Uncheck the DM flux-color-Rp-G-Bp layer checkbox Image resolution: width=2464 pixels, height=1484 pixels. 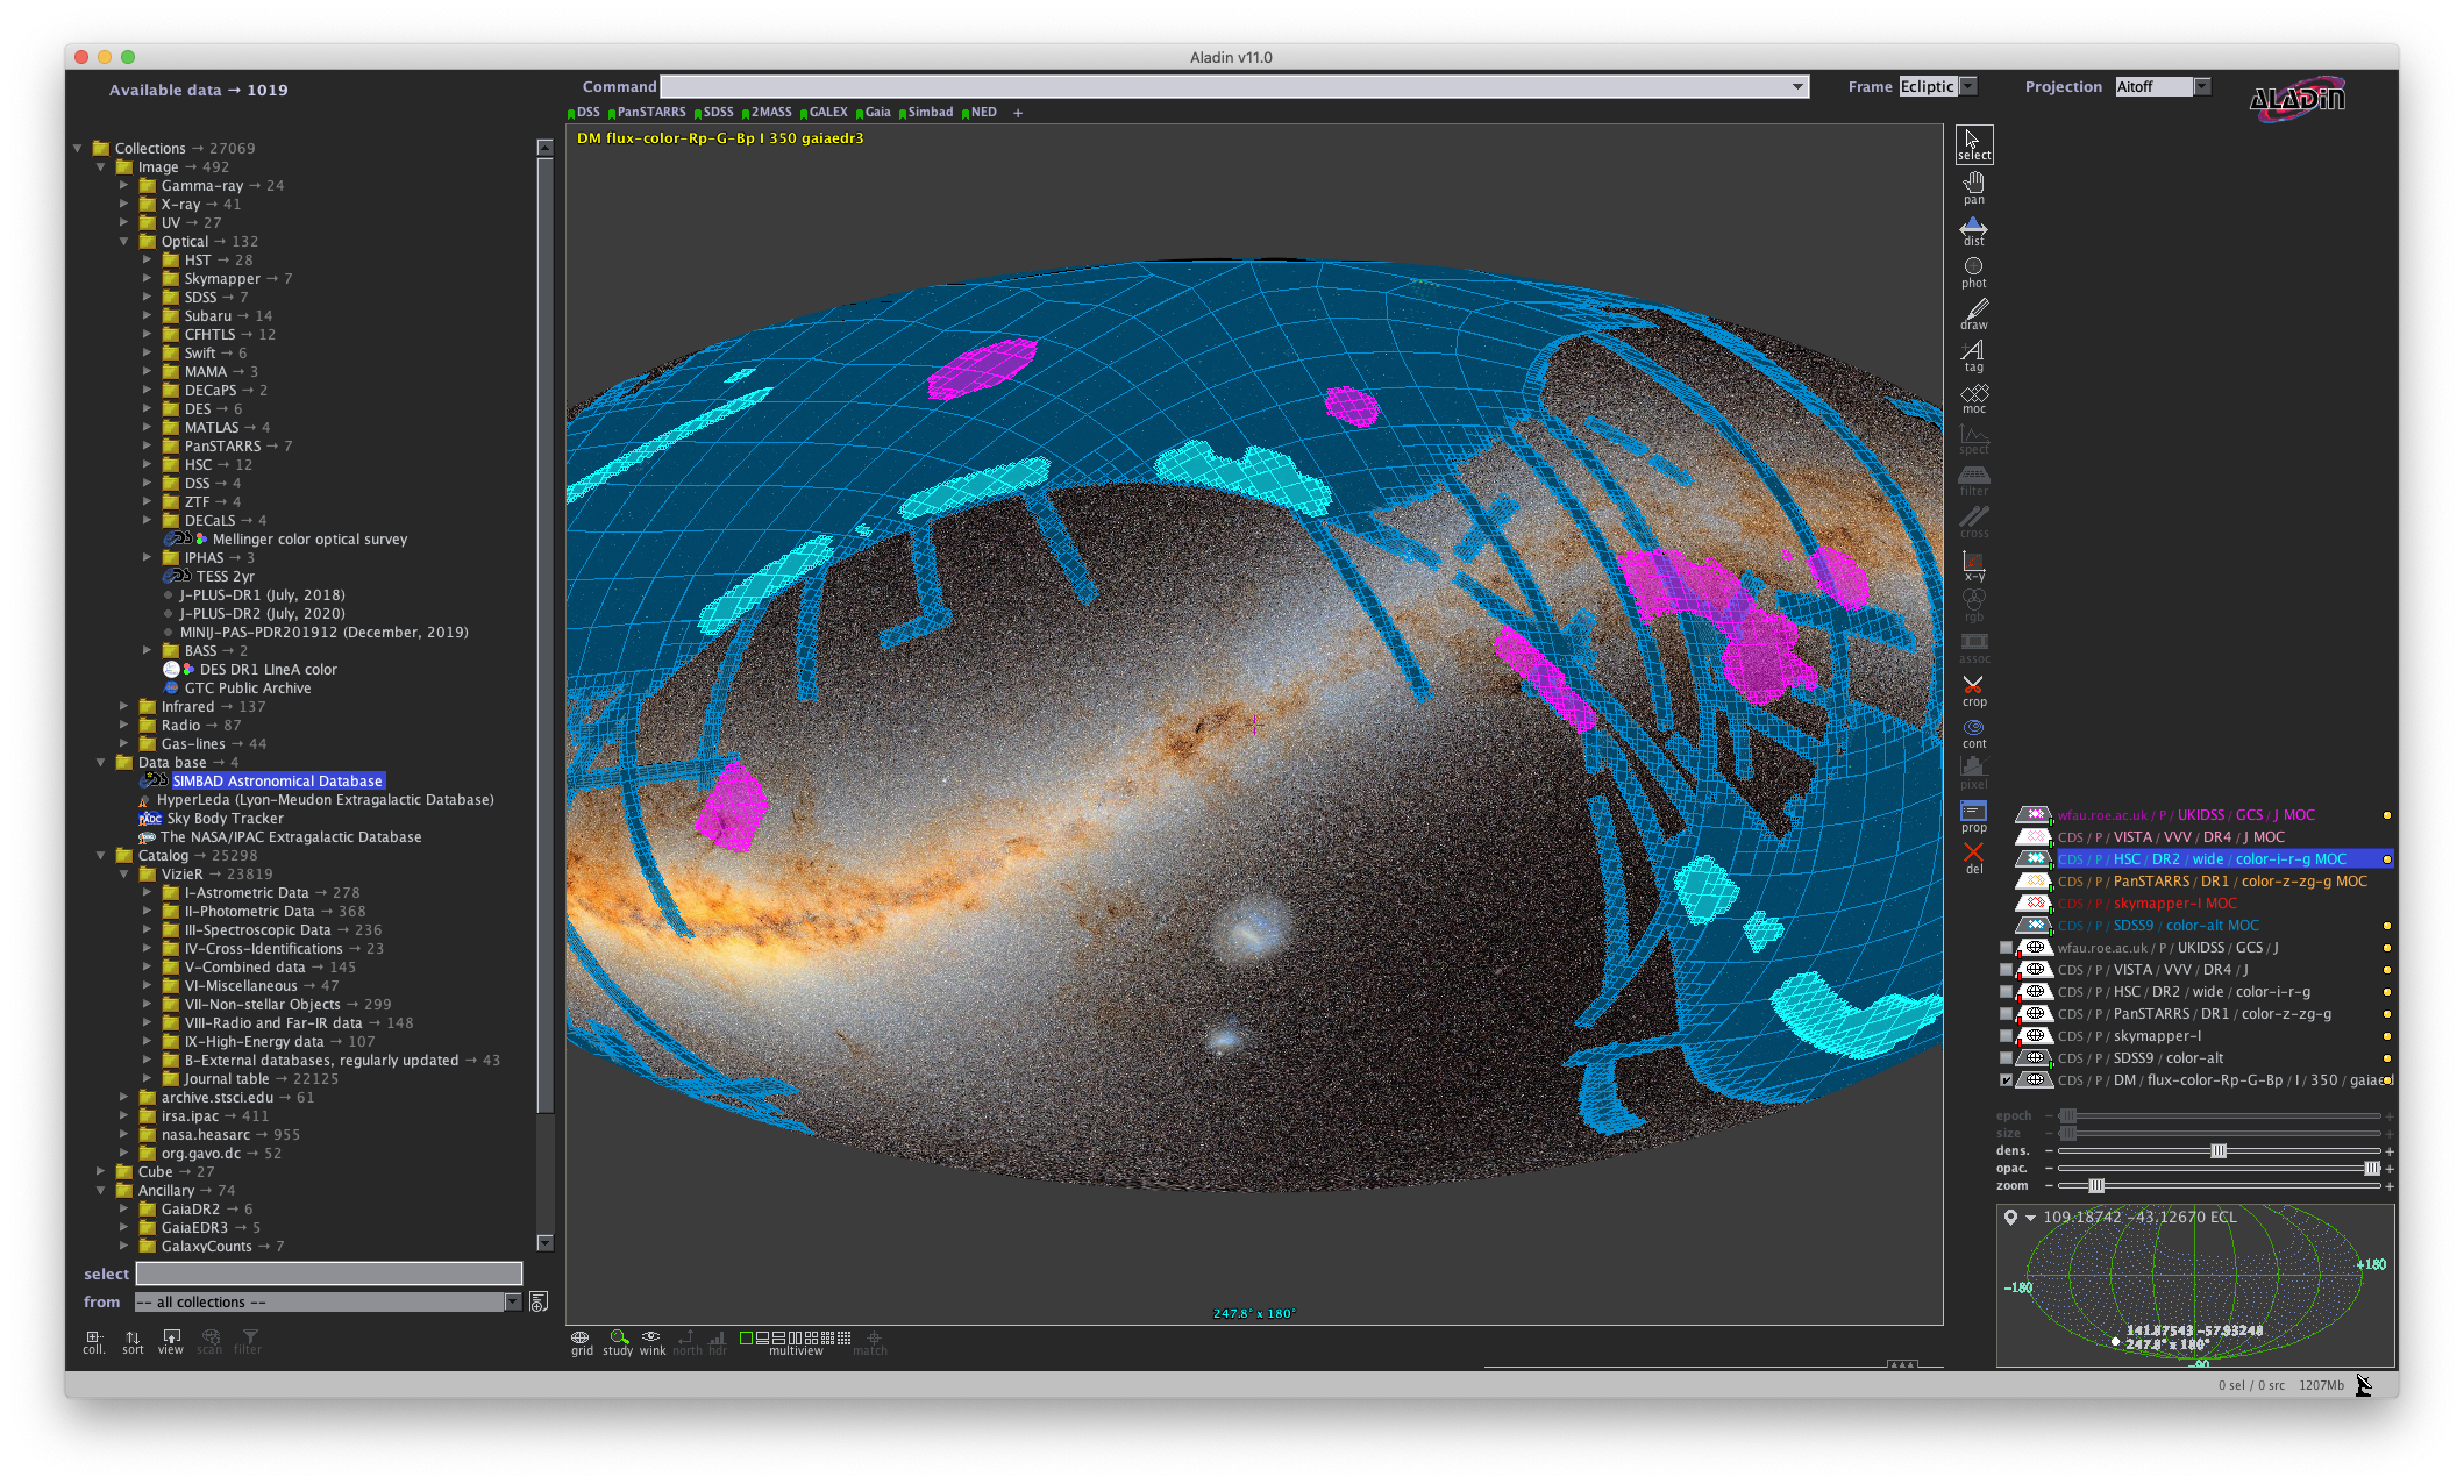click(x=2006, y=1080)
